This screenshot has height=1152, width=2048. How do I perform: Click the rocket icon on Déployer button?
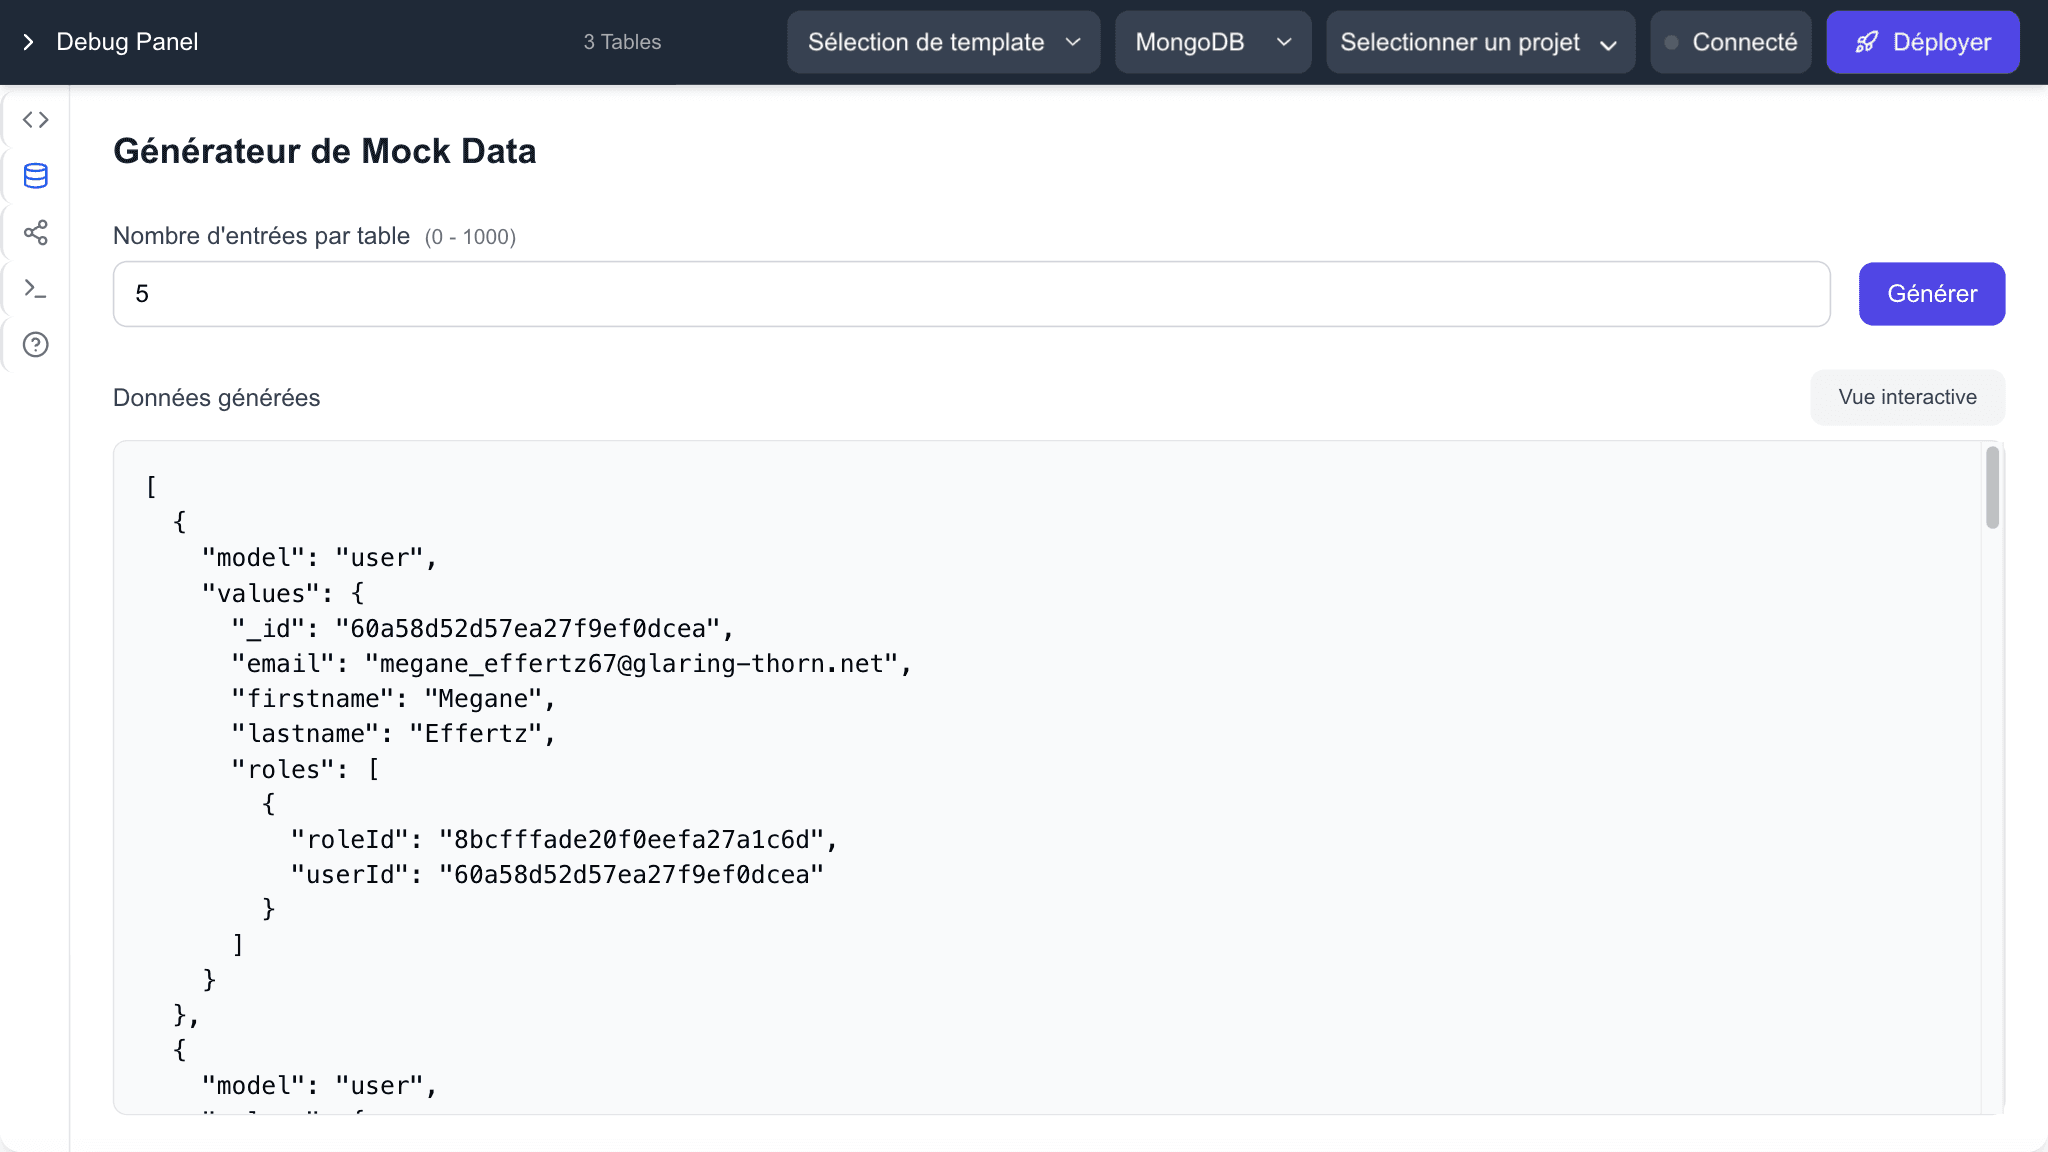1867,42
